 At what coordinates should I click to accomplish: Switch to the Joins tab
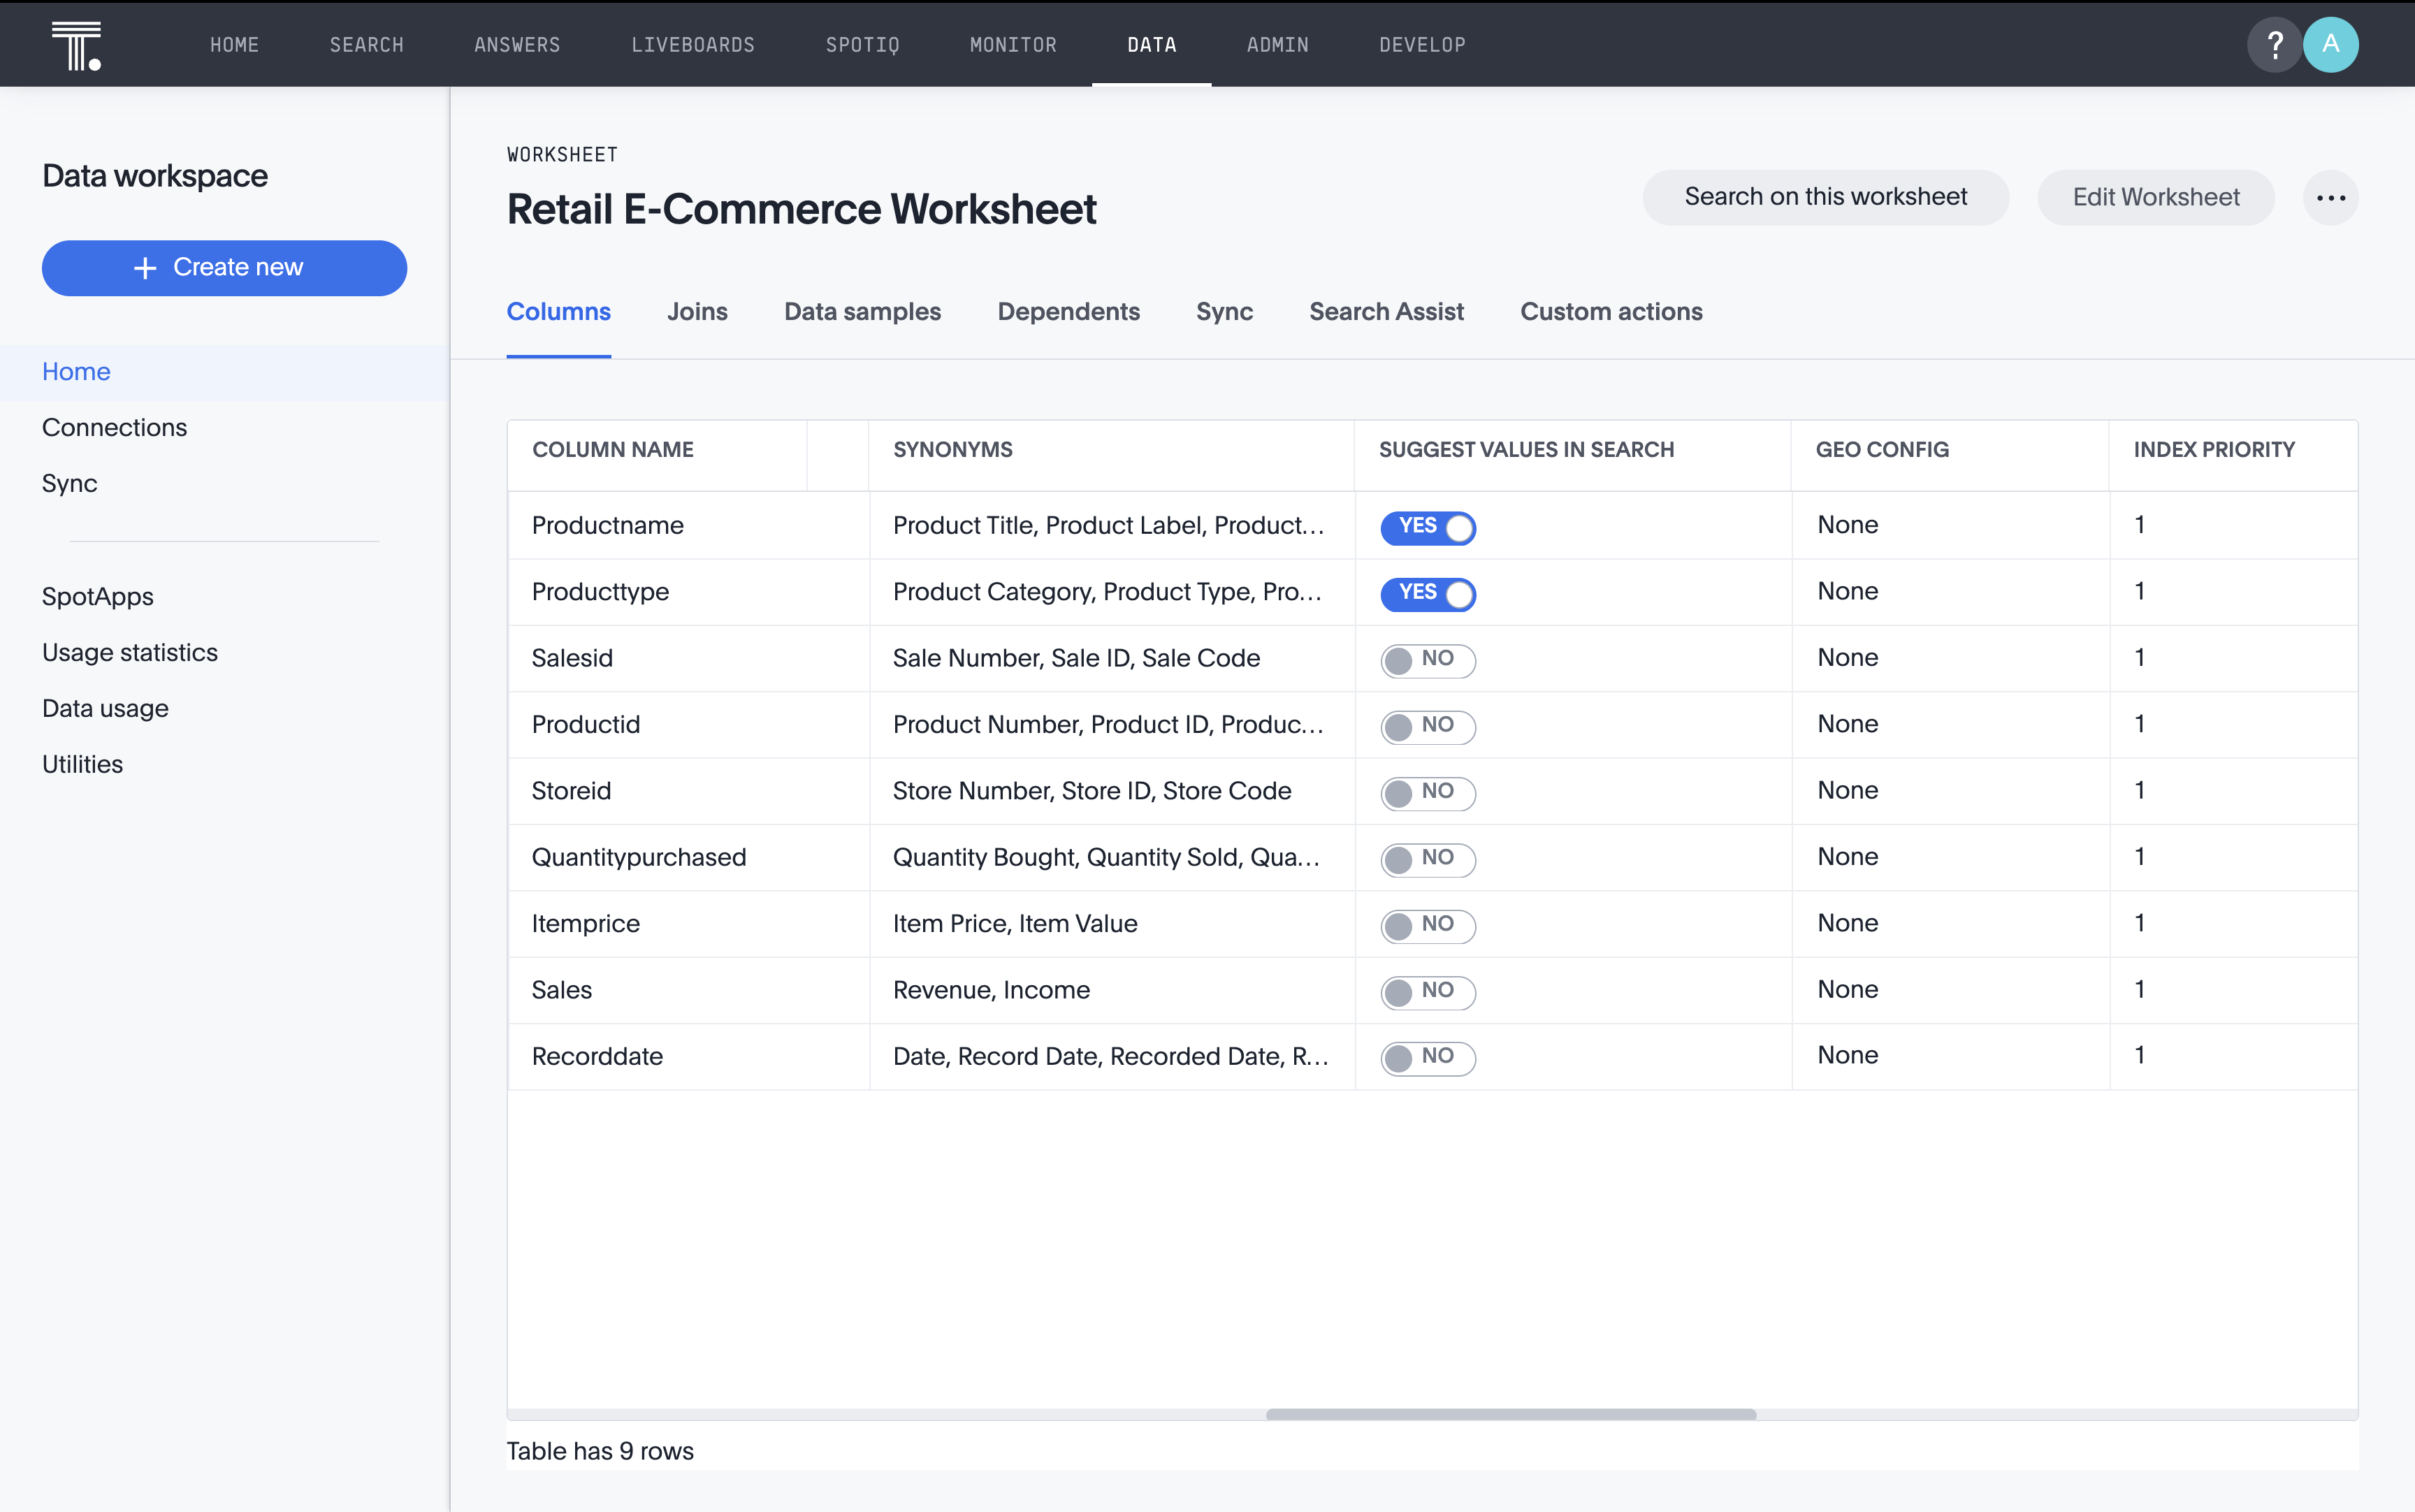click(697, 311)
